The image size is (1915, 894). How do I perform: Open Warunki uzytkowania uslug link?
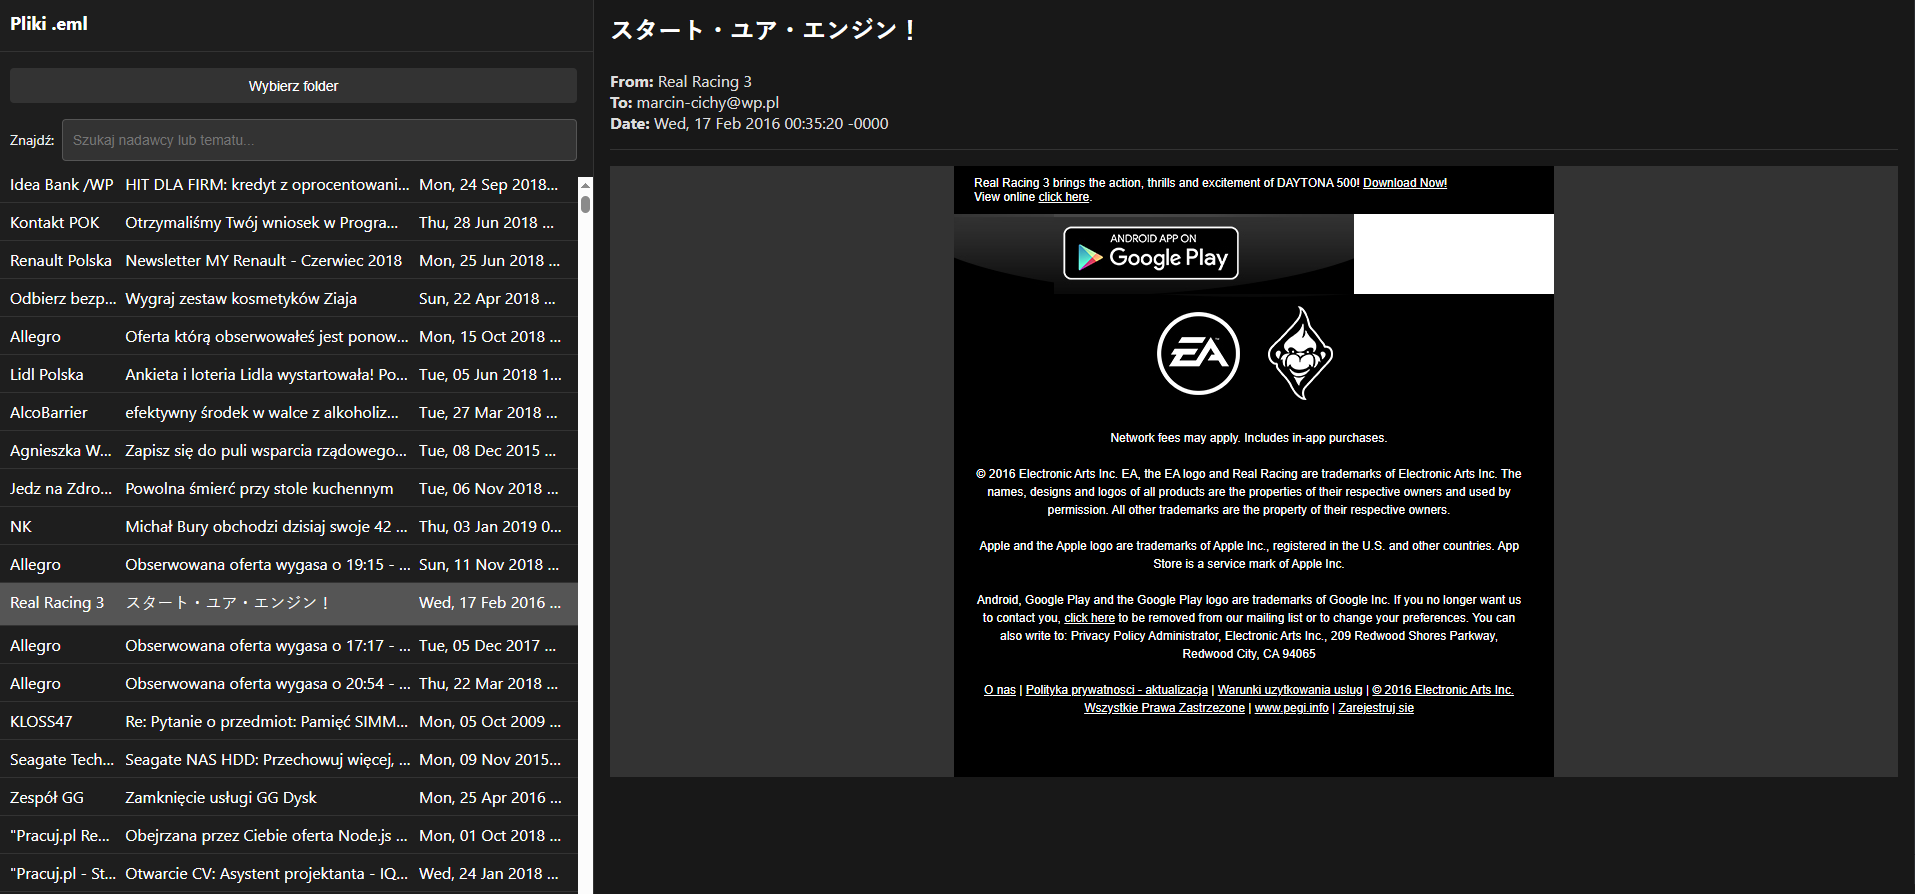pyautogui.click(x=1290, y=690)
